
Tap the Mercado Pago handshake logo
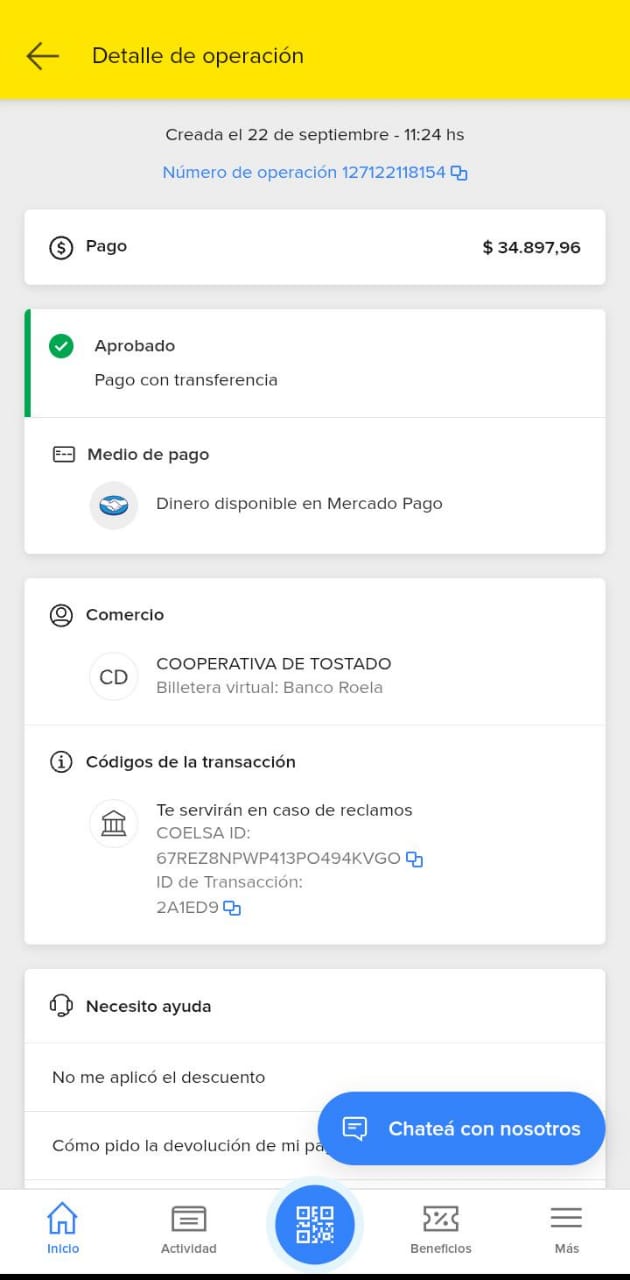pos(114,505)
